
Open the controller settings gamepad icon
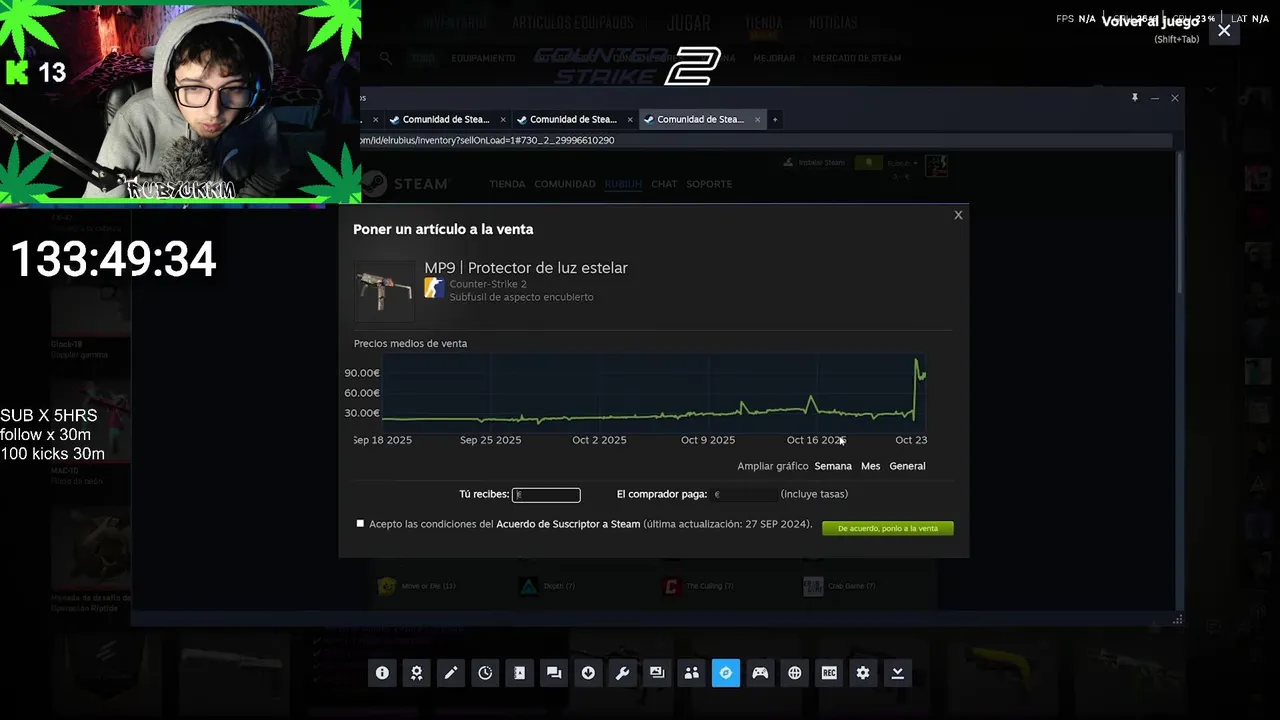pos(760,673)
